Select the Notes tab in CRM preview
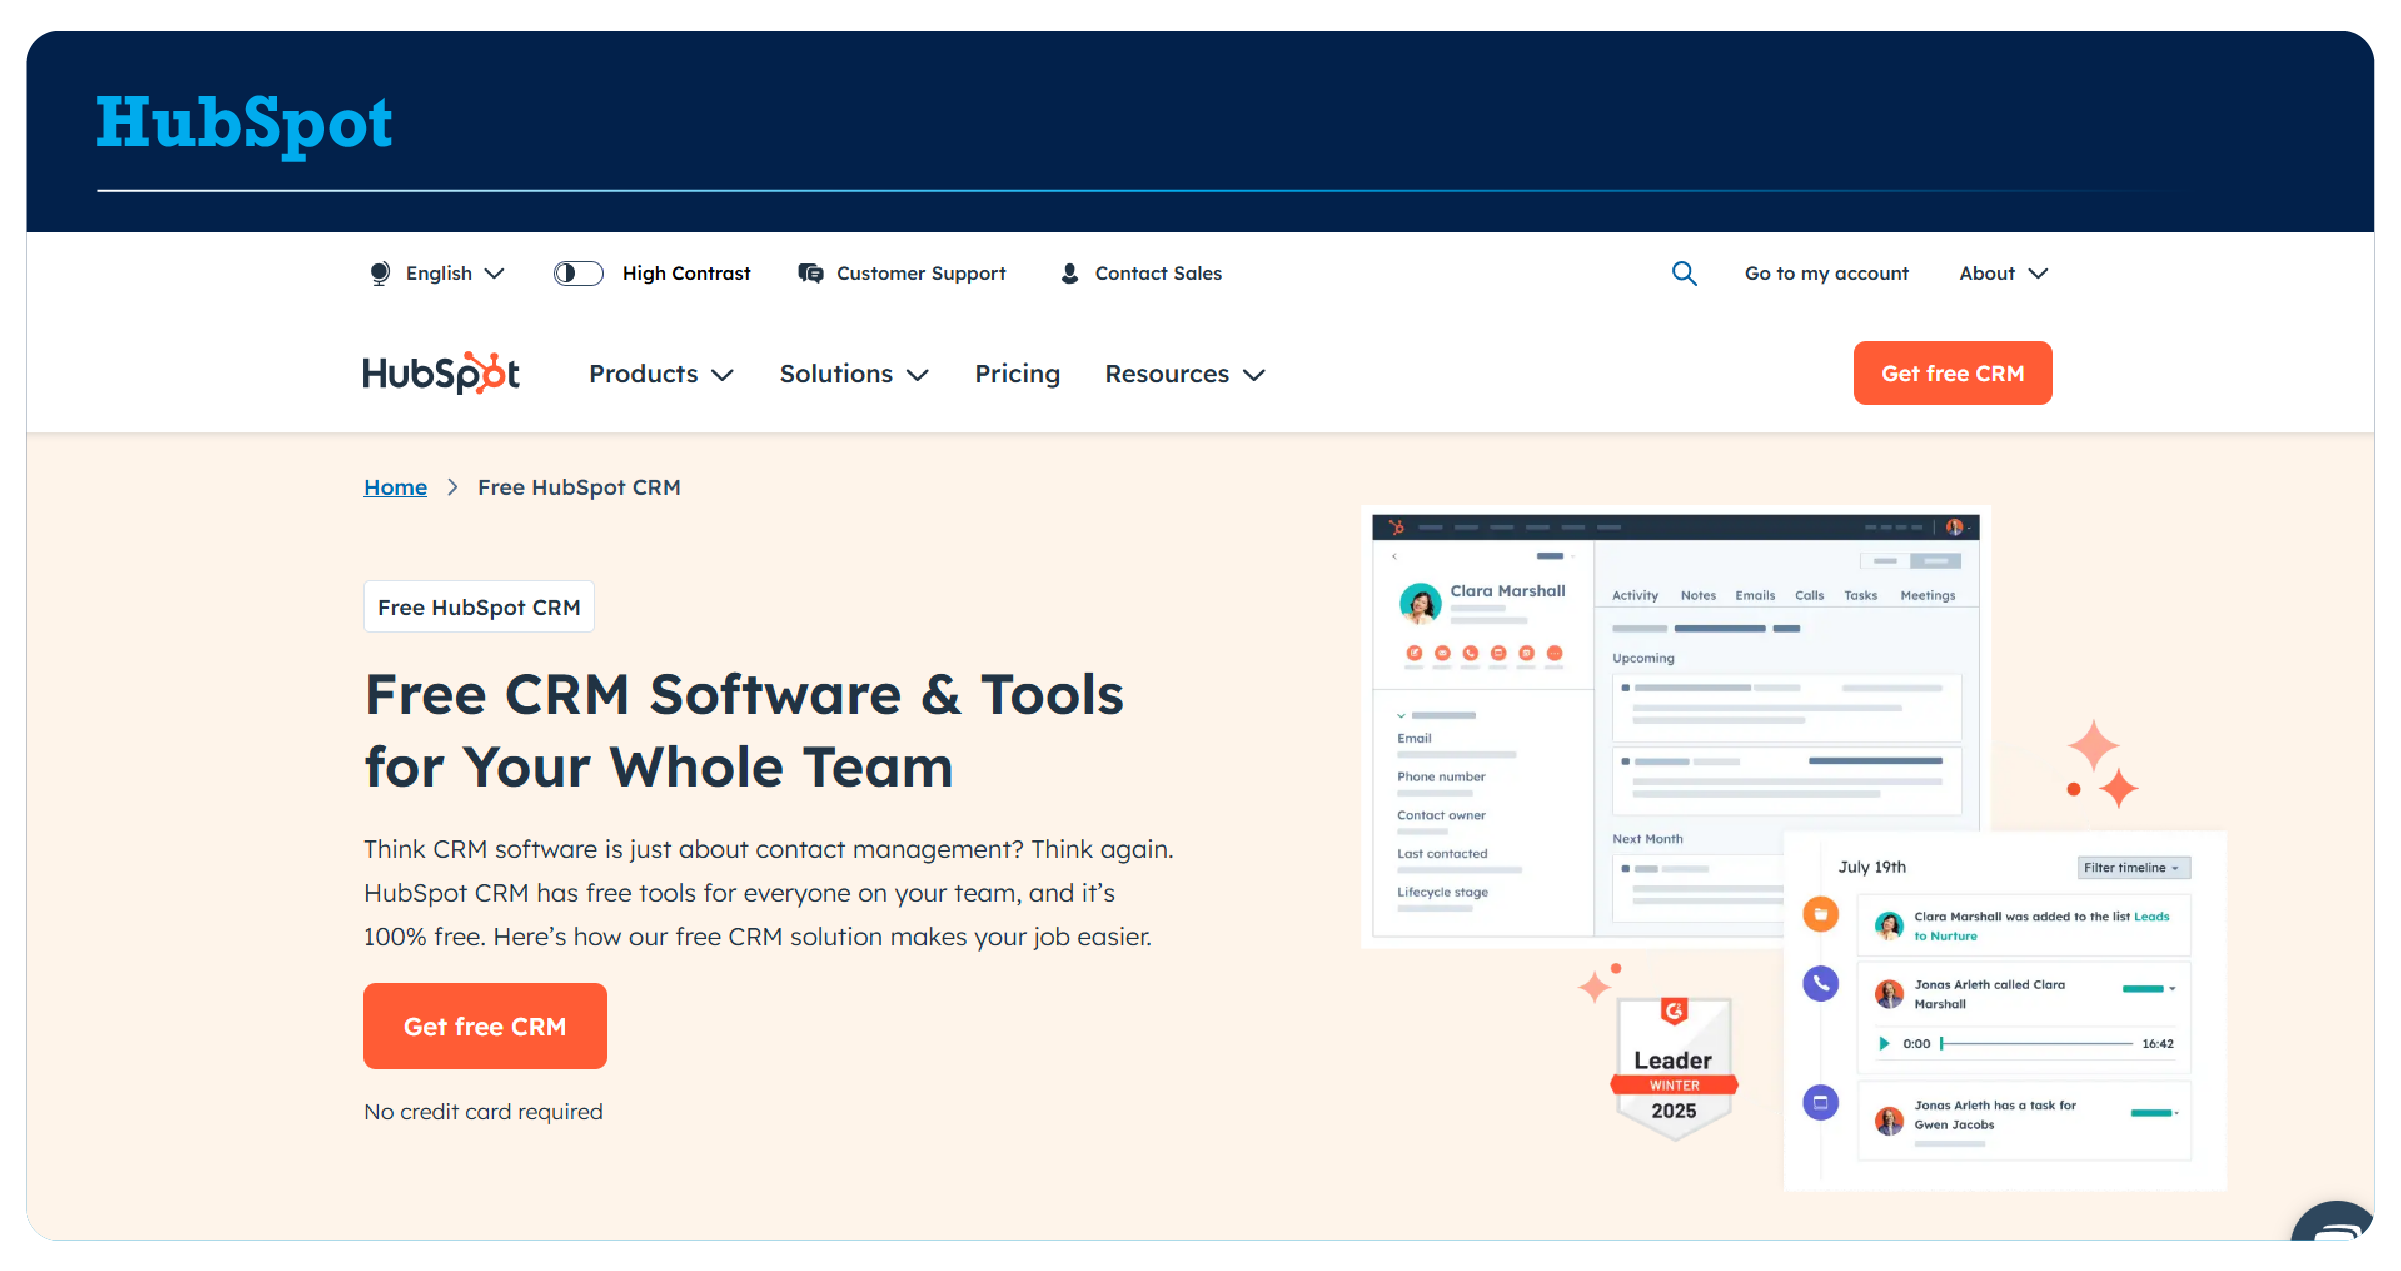Image resolution: width=2401 pixels, height=1271 pixels. [1698, 595]
